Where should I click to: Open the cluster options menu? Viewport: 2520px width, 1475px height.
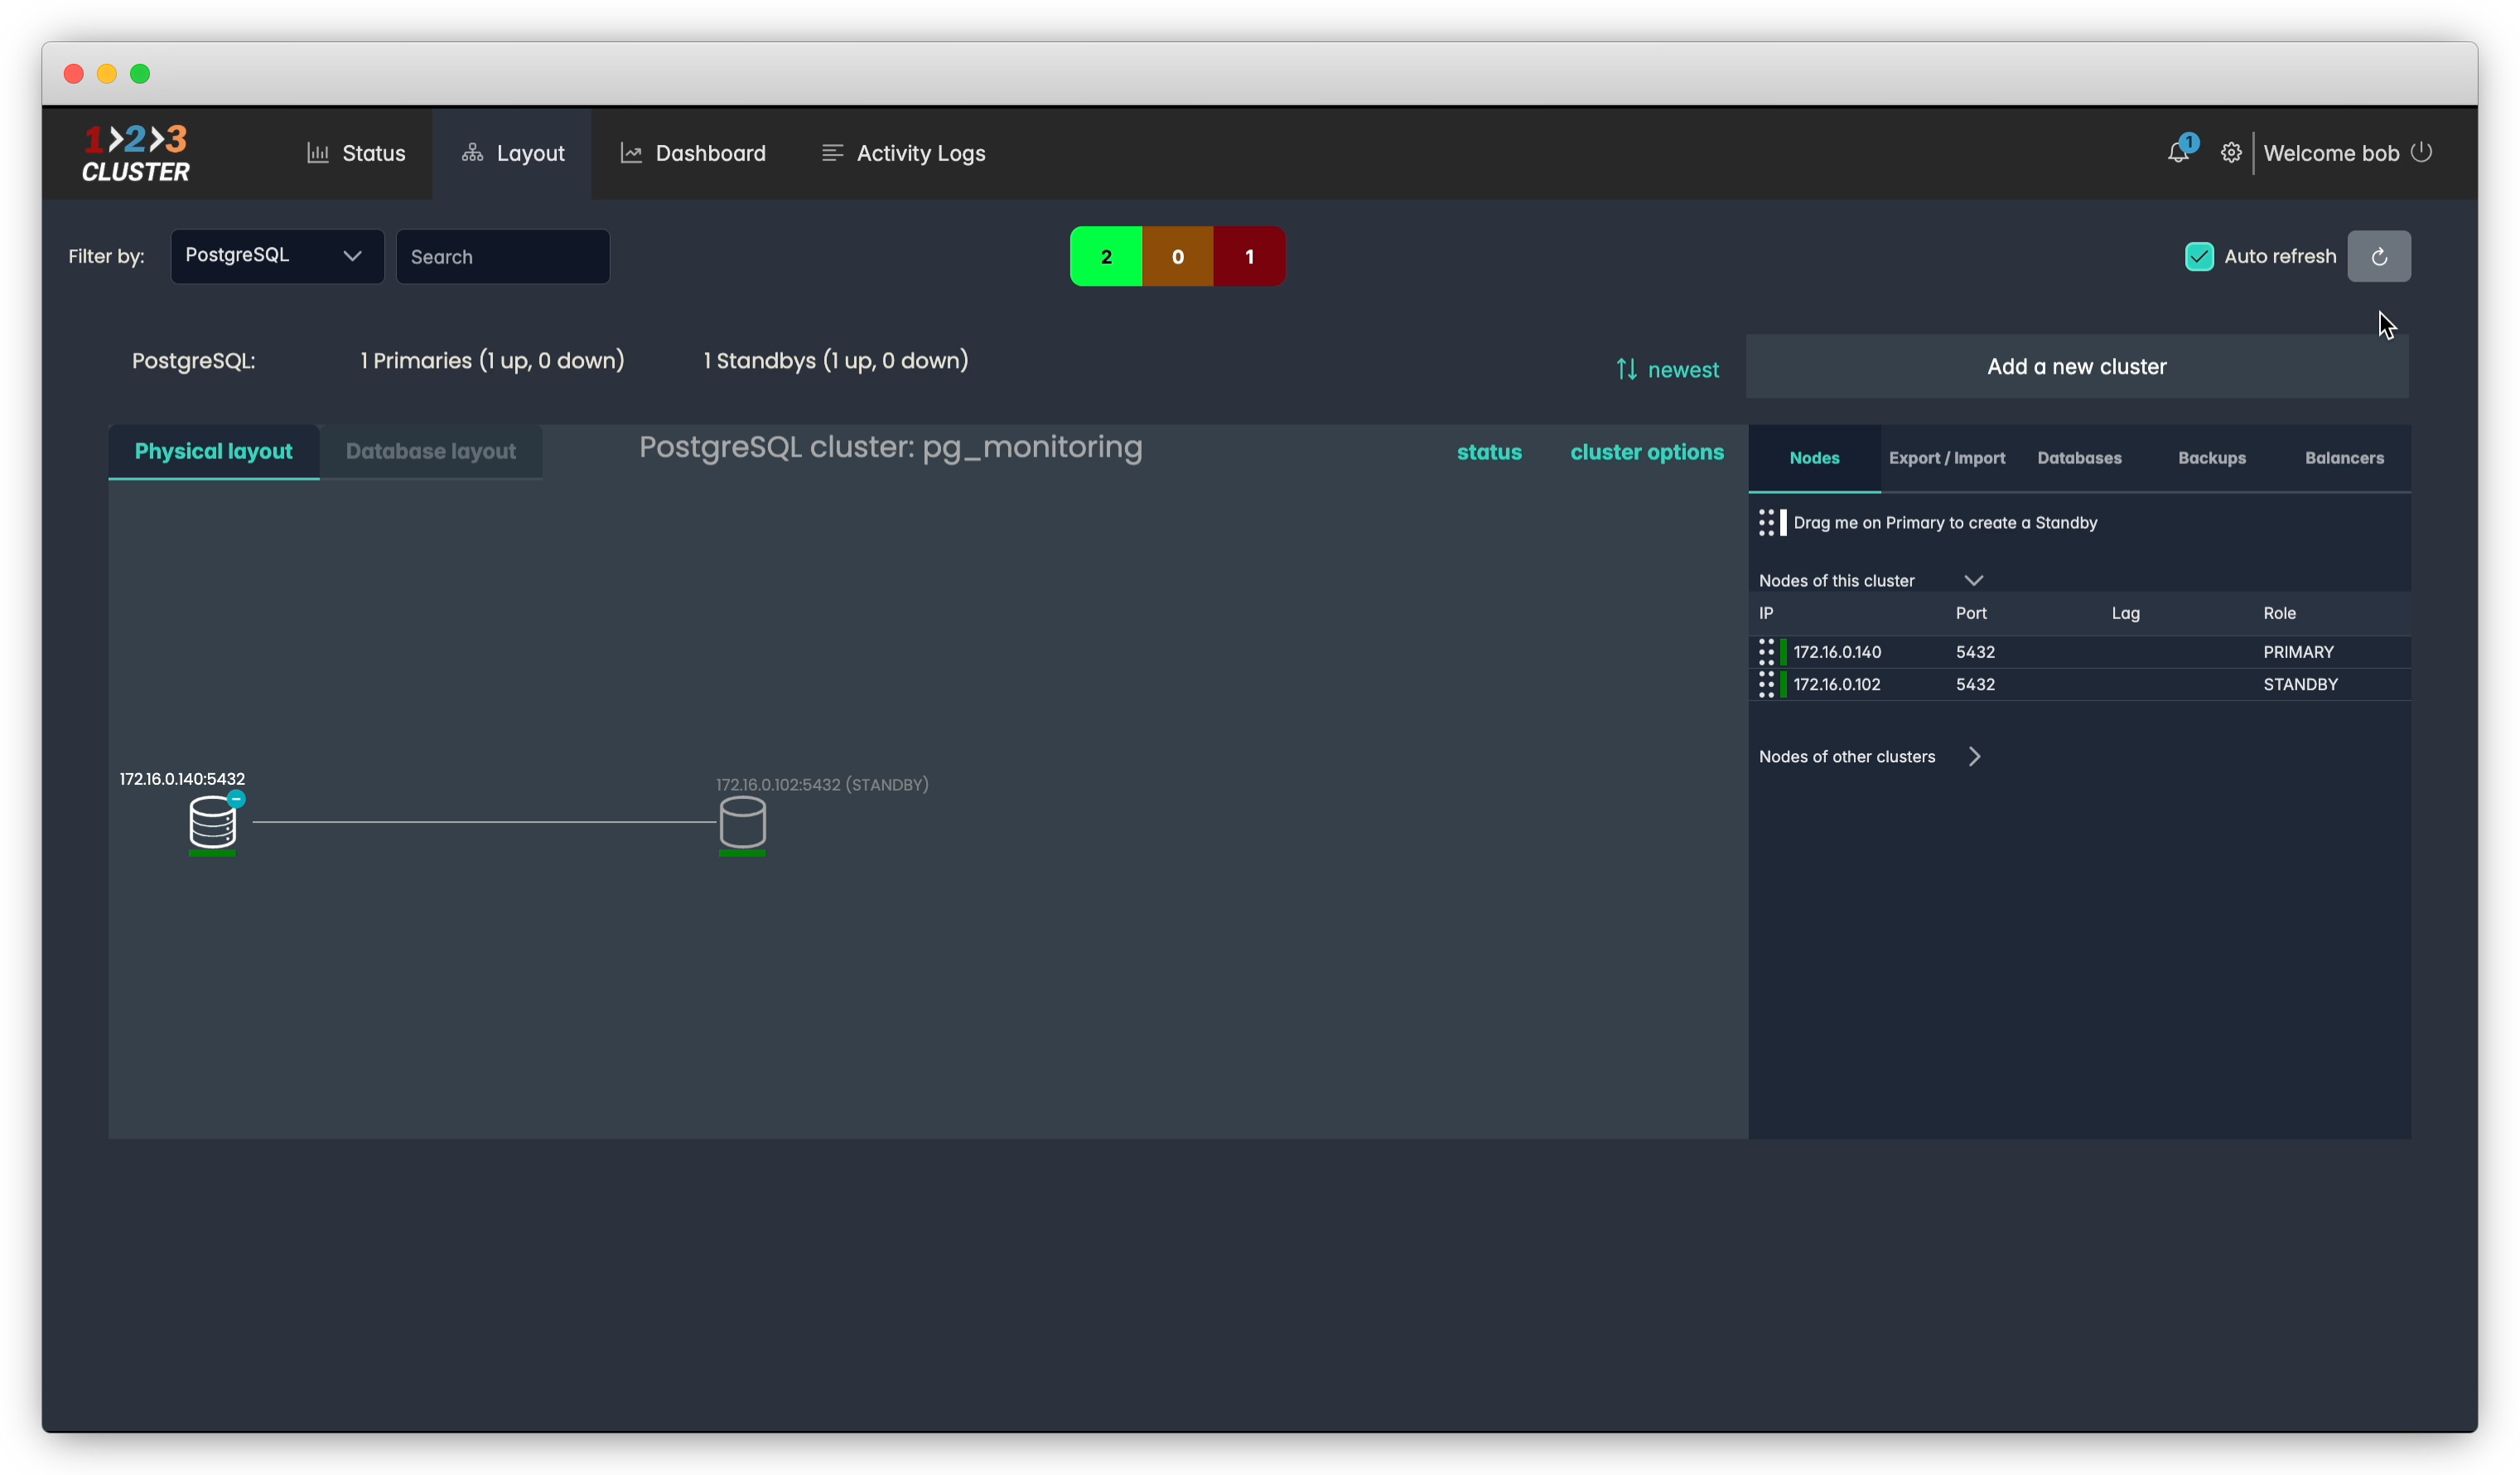click(x=1647, y=452)
